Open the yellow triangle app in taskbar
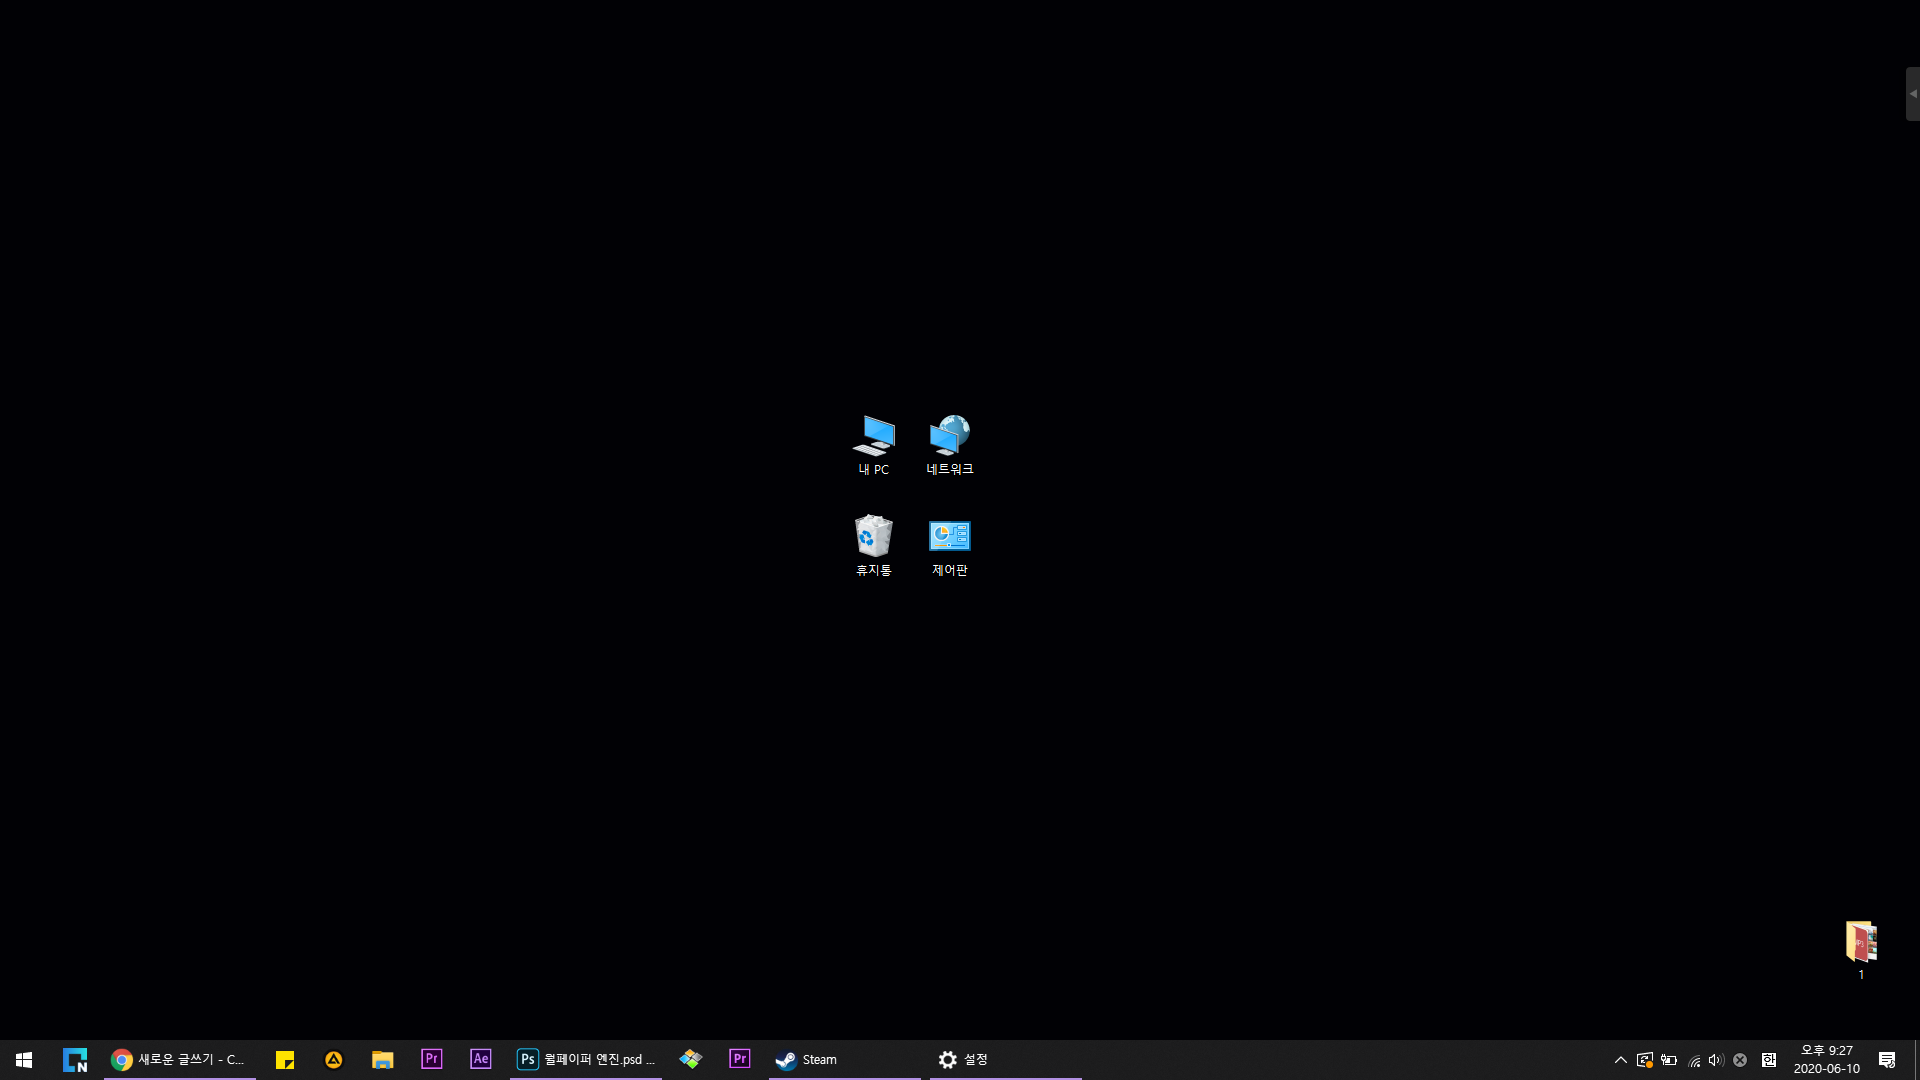 pyautogui.click(x=334, y=1060)
